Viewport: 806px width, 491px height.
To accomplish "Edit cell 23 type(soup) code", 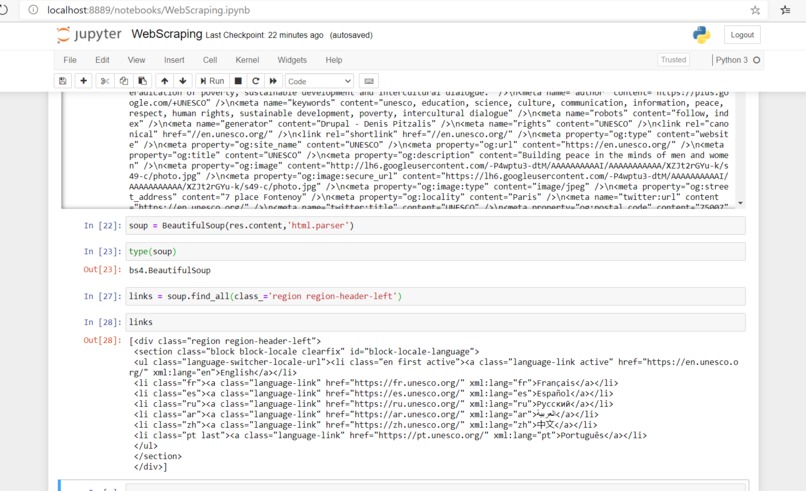I will [435, 251].
